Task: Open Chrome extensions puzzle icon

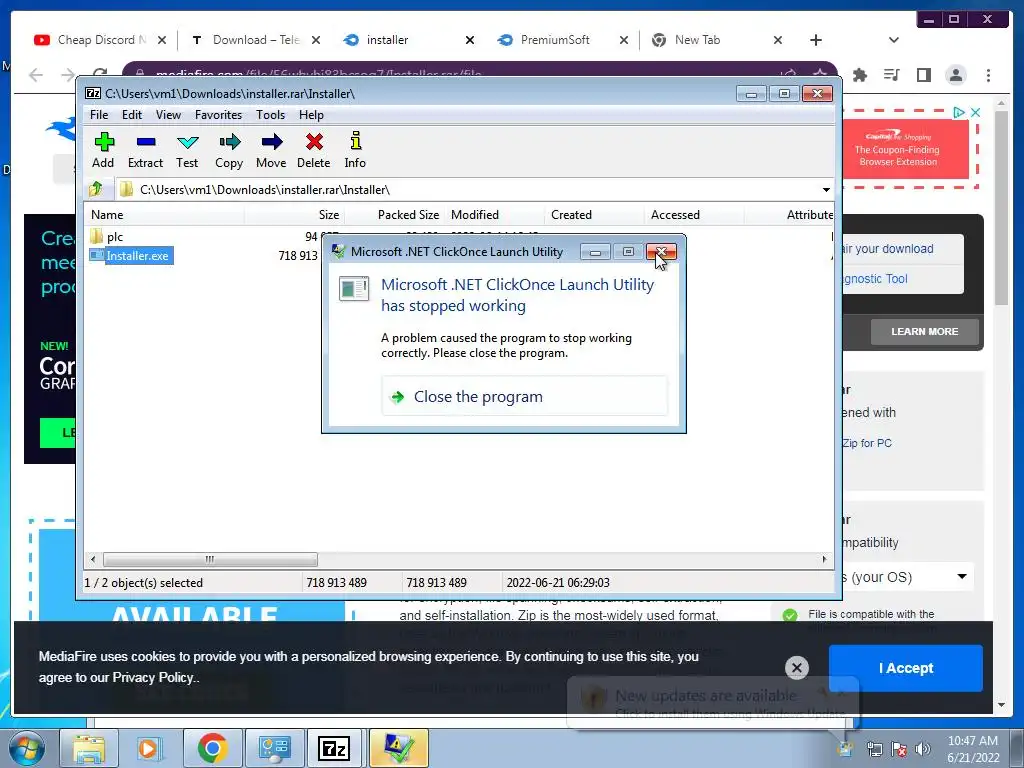Action: (x=860, y=75)
